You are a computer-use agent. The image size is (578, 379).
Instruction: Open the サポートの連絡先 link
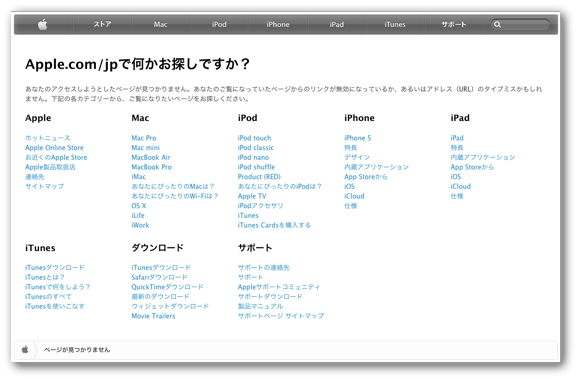pos(264,267)
